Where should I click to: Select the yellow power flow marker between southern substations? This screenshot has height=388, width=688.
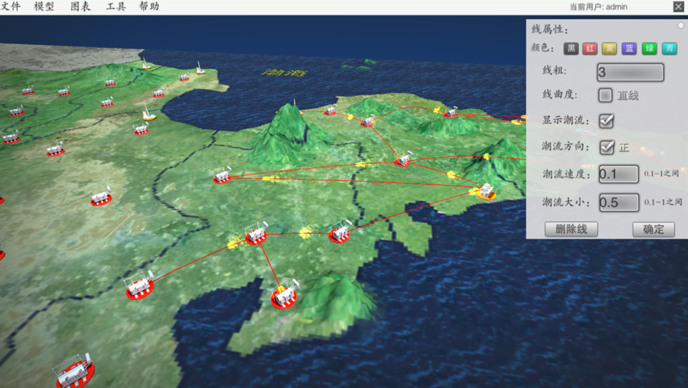click(305, 232)
